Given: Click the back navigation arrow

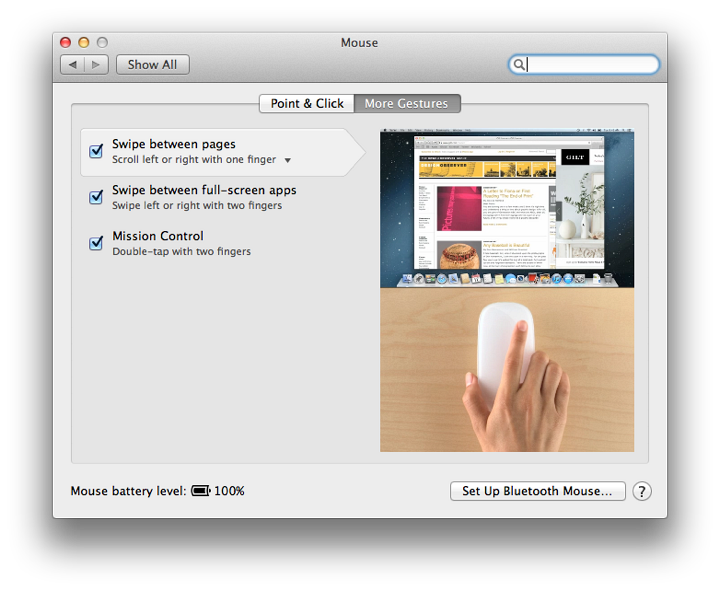Looking at the screenshot, I should pos(73,65).
